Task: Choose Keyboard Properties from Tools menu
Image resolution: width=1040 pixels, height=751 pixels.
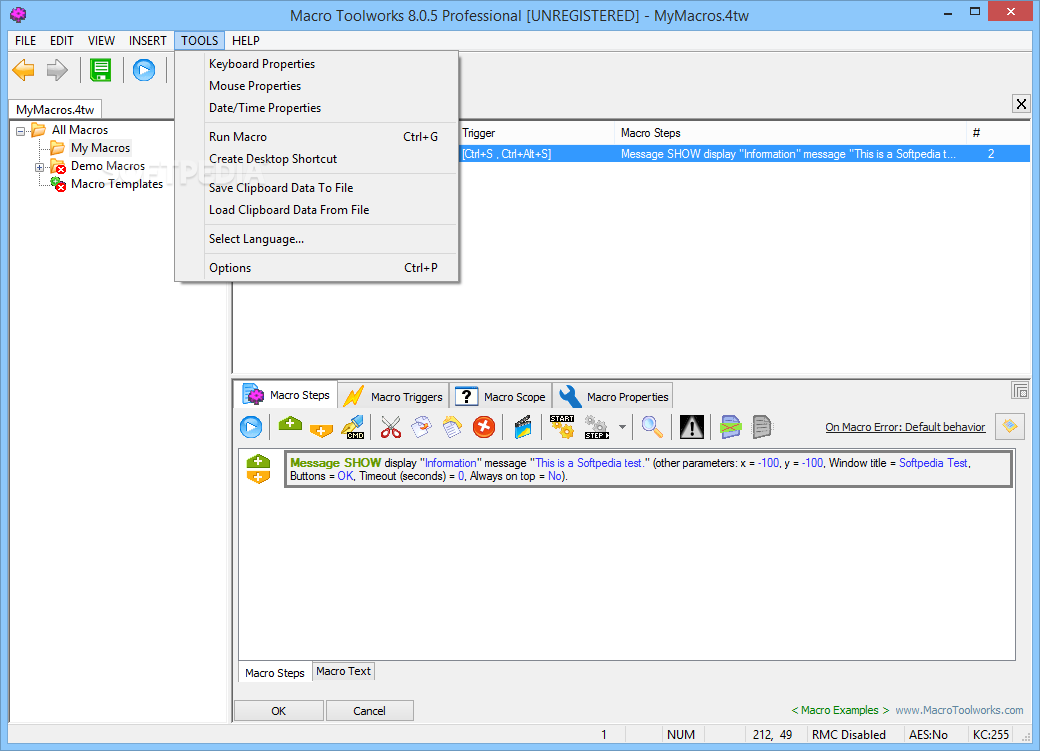Action: click(x=317, y=64)
